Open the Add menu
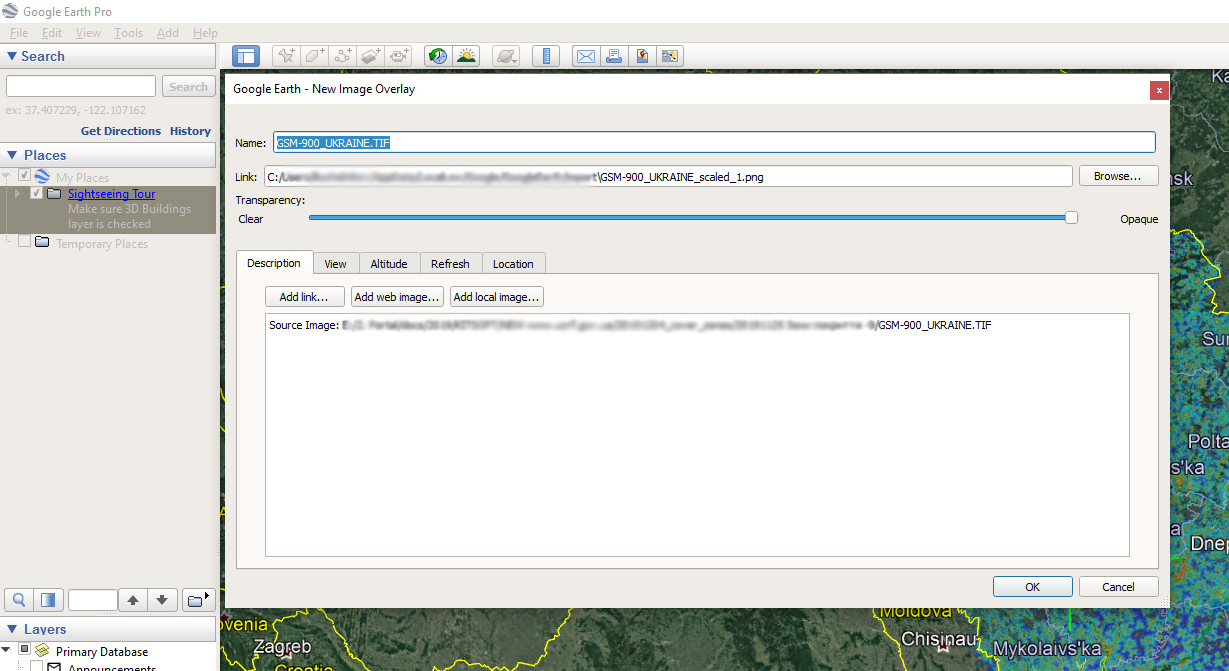 tap(168, 33)
